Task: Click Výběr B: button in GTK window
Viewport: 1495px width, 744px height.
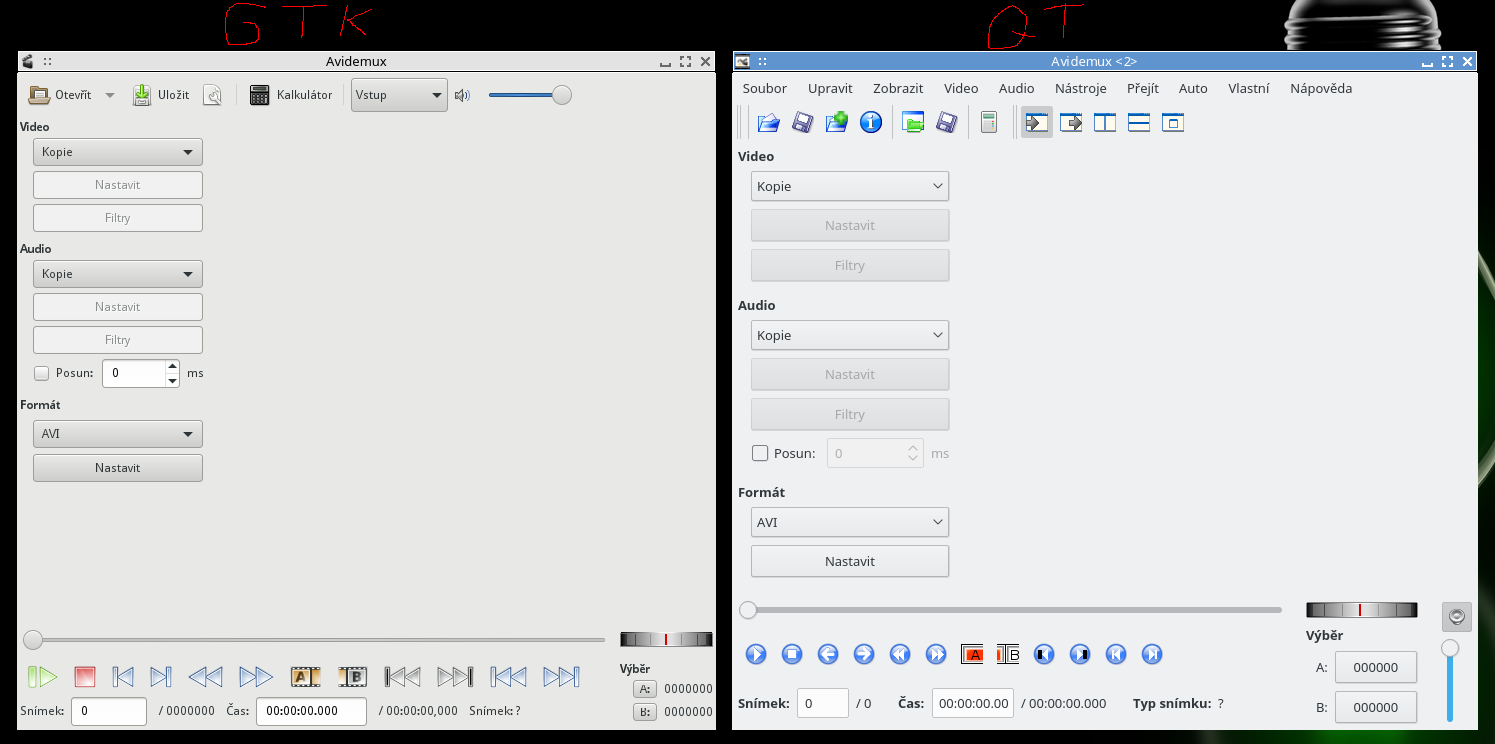Action: [x=645, y=712]
